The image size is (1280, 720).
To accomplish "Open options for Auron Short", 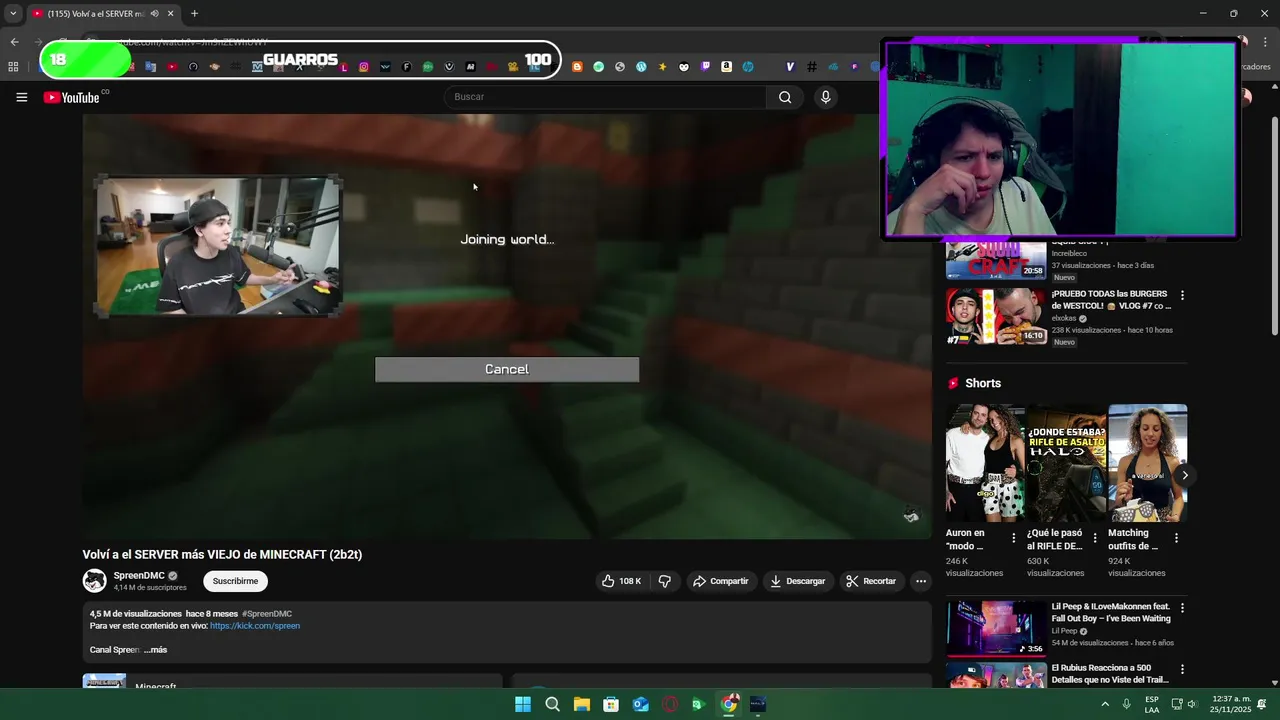I will click(x=1013, y=538).
